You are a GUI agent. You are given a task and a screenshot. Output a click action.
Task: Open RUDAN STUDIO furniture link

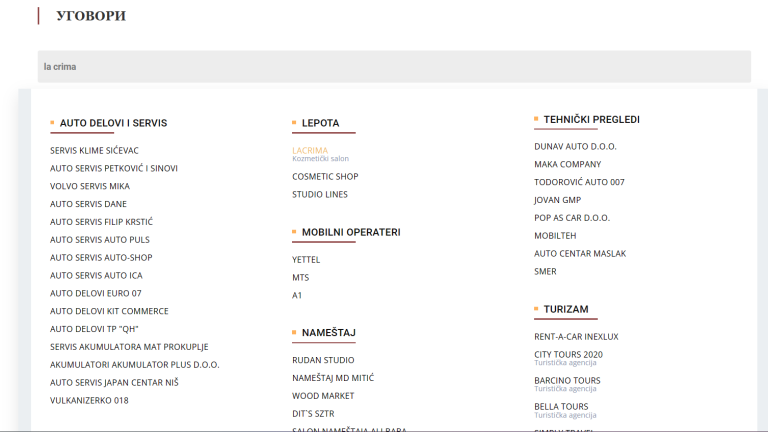(x=323, y=360)
